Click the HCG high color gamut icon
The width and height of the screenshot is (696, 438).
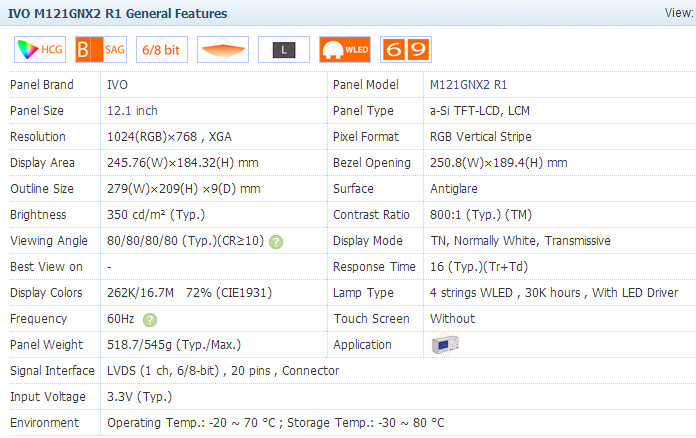(x=40, y=49)
